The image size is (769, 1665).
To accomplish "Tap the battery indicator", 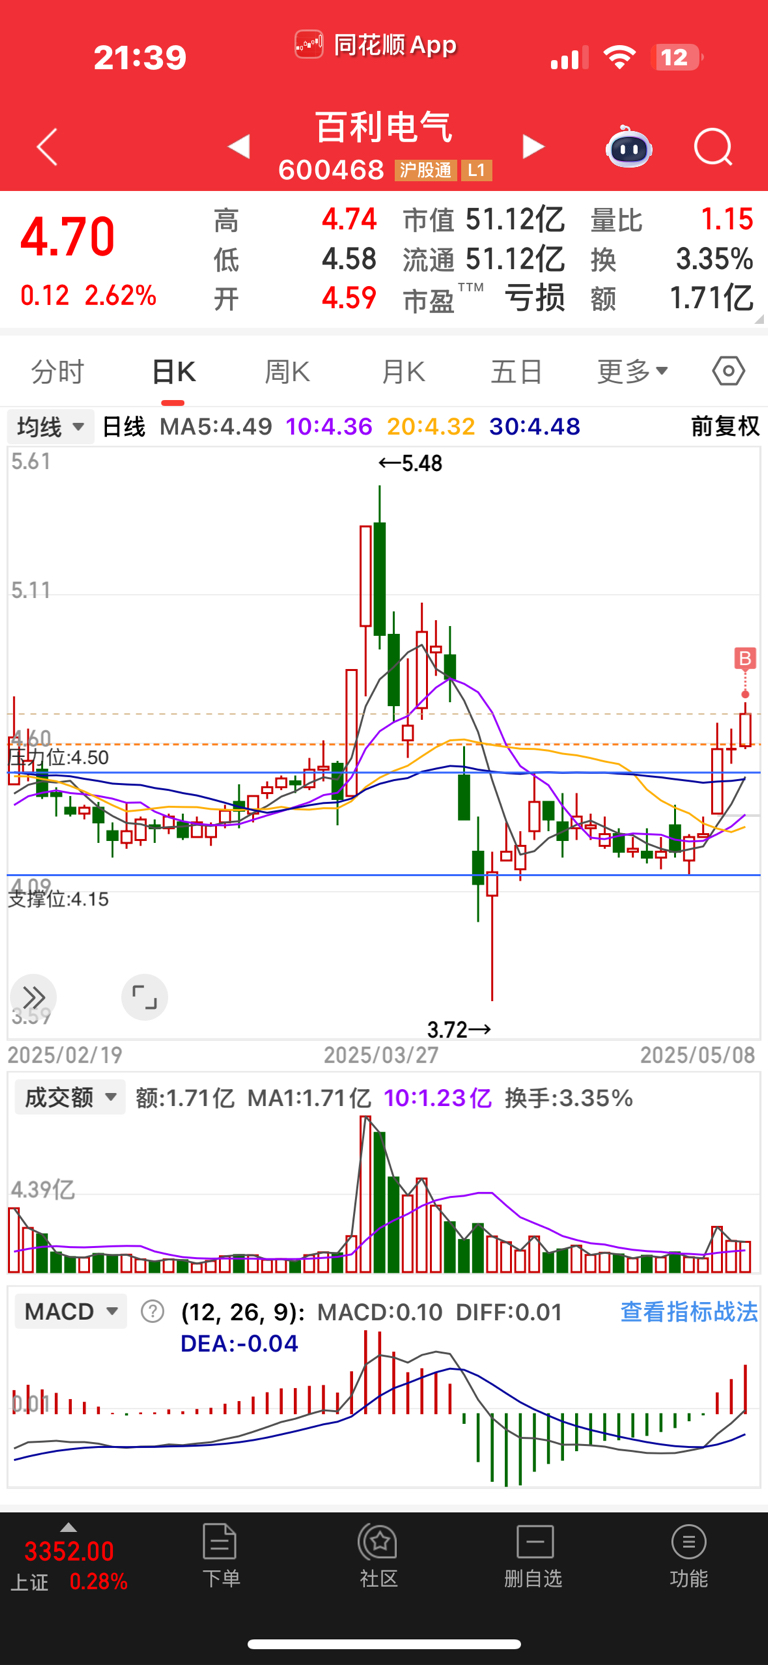I will coord(676,58).
